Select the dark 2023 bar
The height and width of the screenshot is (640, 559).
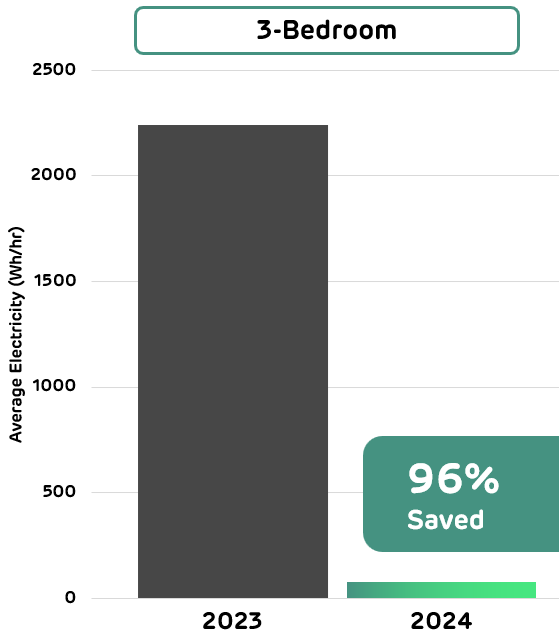[x=233, y=361]
